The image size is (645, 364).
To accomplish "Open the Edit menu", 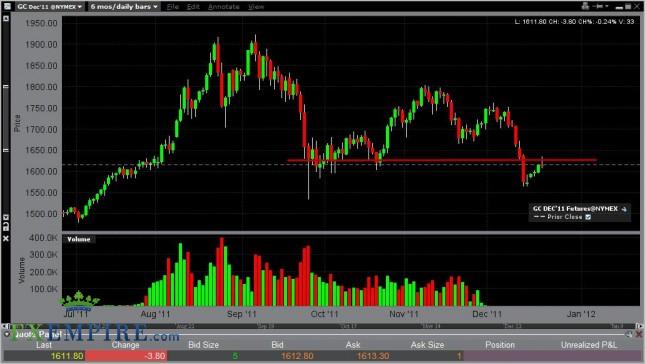I will [193, 7].
